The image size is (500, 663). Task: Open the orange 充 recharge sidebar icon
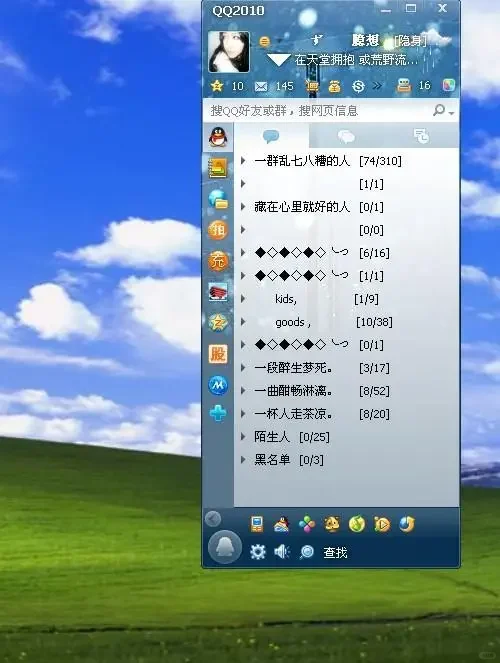pyautogui.click(x=218, y=261)
